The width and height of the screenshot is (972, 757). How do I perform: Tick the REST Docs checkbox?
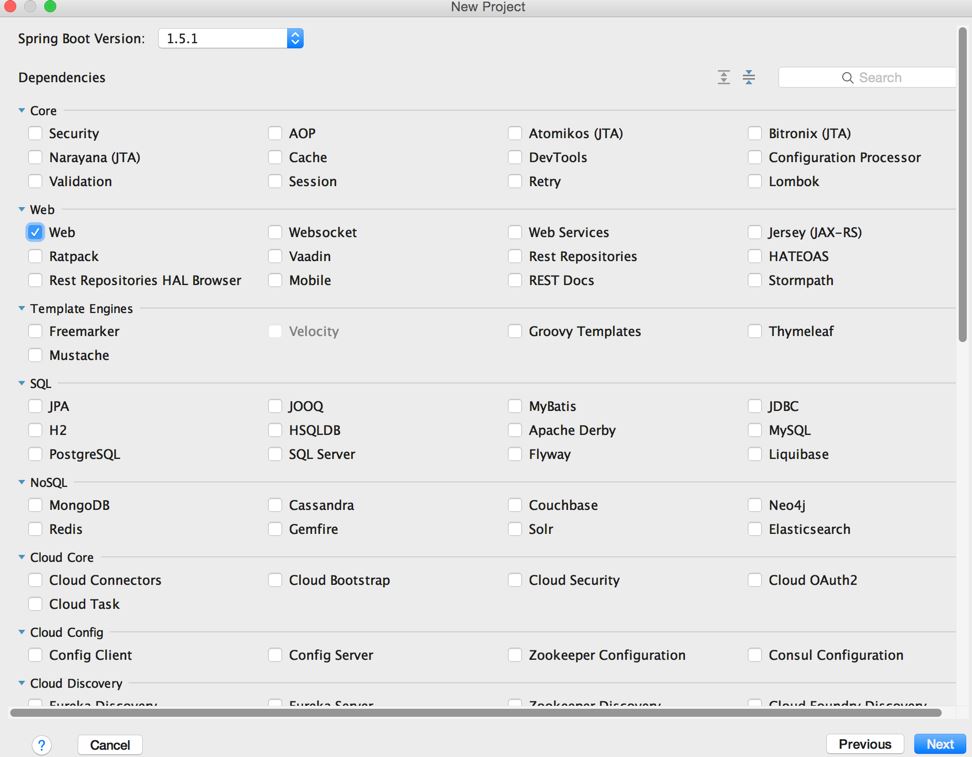click(515, 280)
